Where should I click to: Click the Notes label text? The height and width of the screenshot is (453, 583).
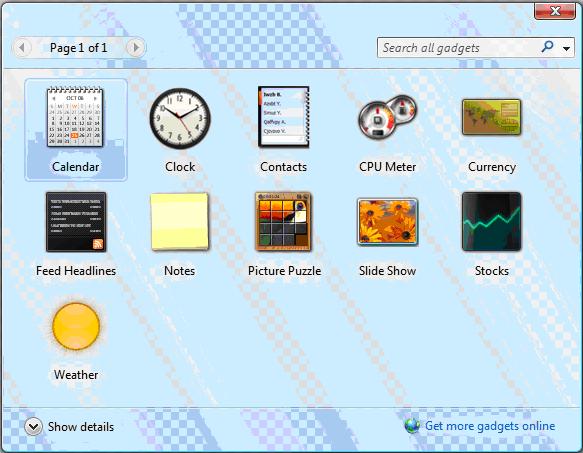(x=180, y=271)
